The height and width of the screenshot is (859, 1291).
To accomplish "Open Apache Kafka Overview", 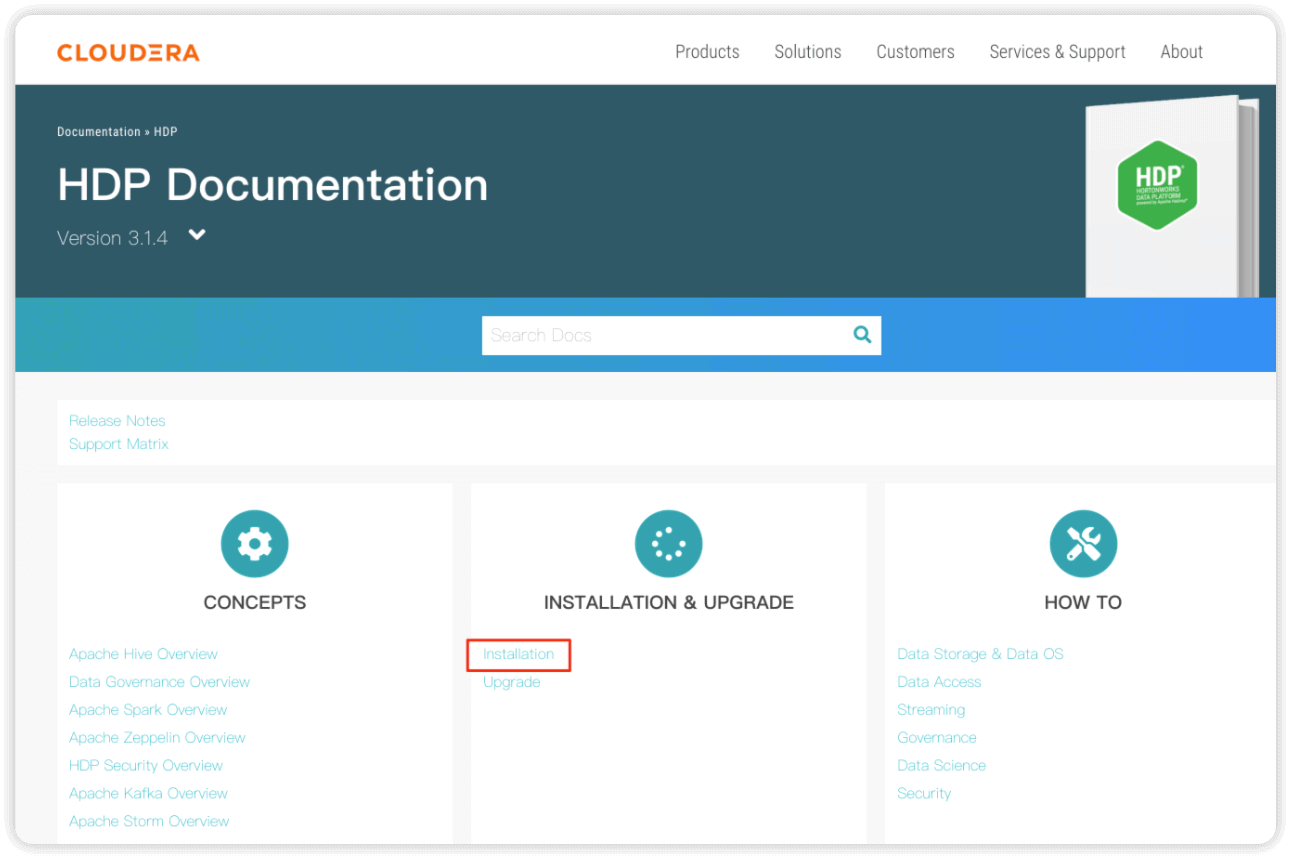I will (148, 793).
